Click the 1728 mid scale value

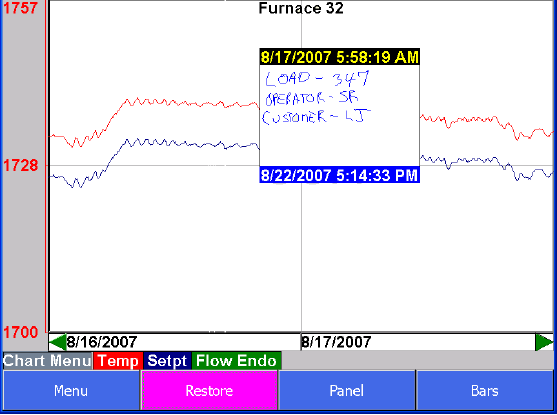(20, 166)
